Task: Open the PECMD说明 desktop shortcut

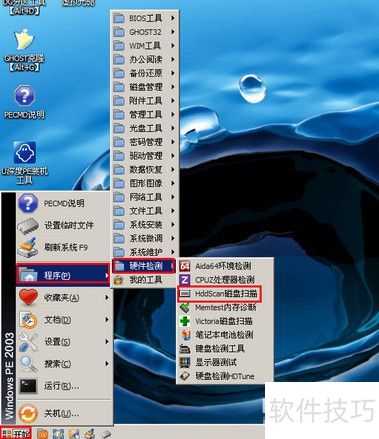Action: click(24, 102)
